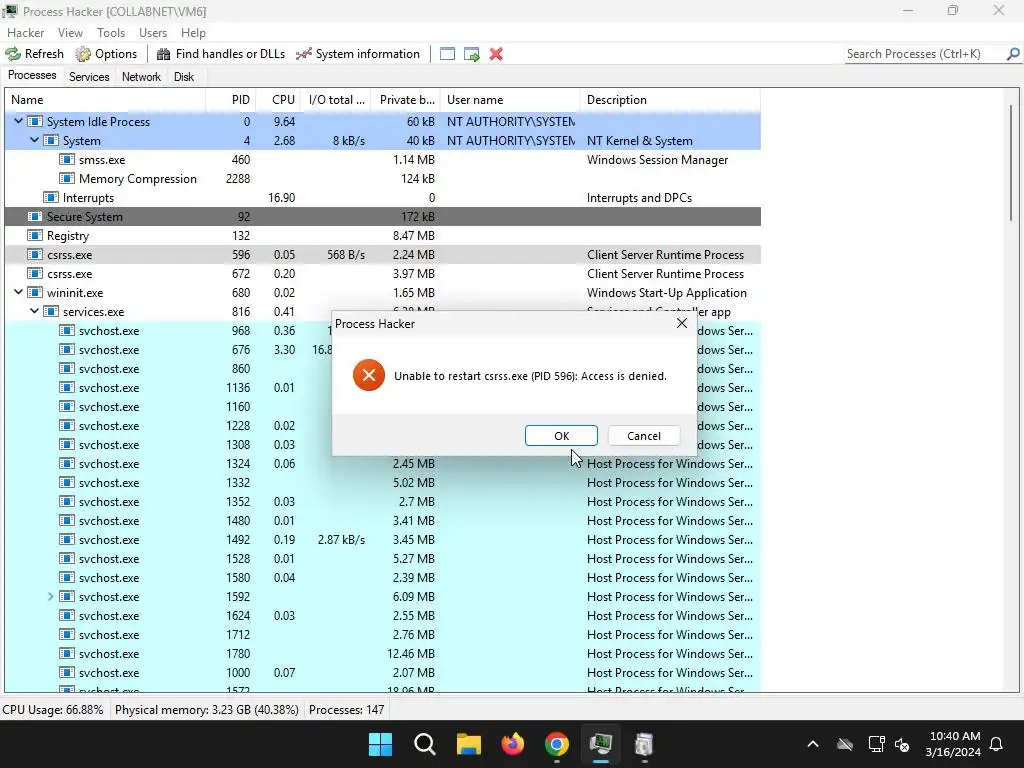Image resolution: width=1024 pixels, height=768 pixels.
Task: Click Process Hacker taskbar icon
Action: coord(600,744)
